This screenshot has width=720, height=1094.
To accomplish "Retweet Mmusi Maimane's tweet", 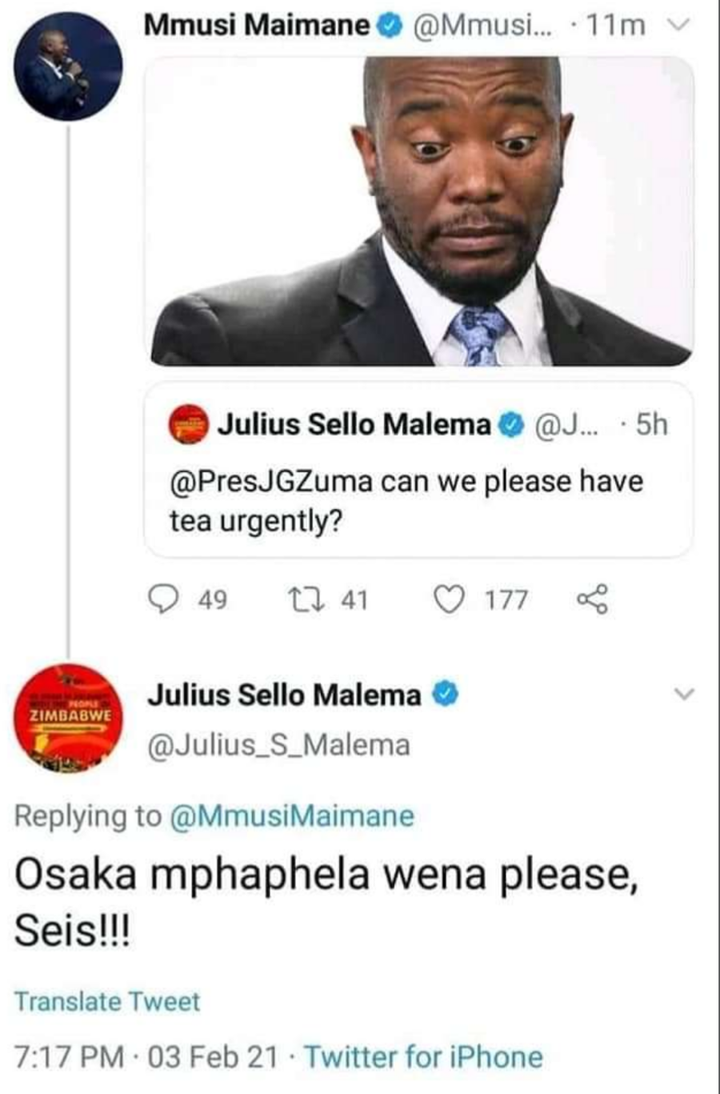I will pyautogui.click(x=303, y=599).
